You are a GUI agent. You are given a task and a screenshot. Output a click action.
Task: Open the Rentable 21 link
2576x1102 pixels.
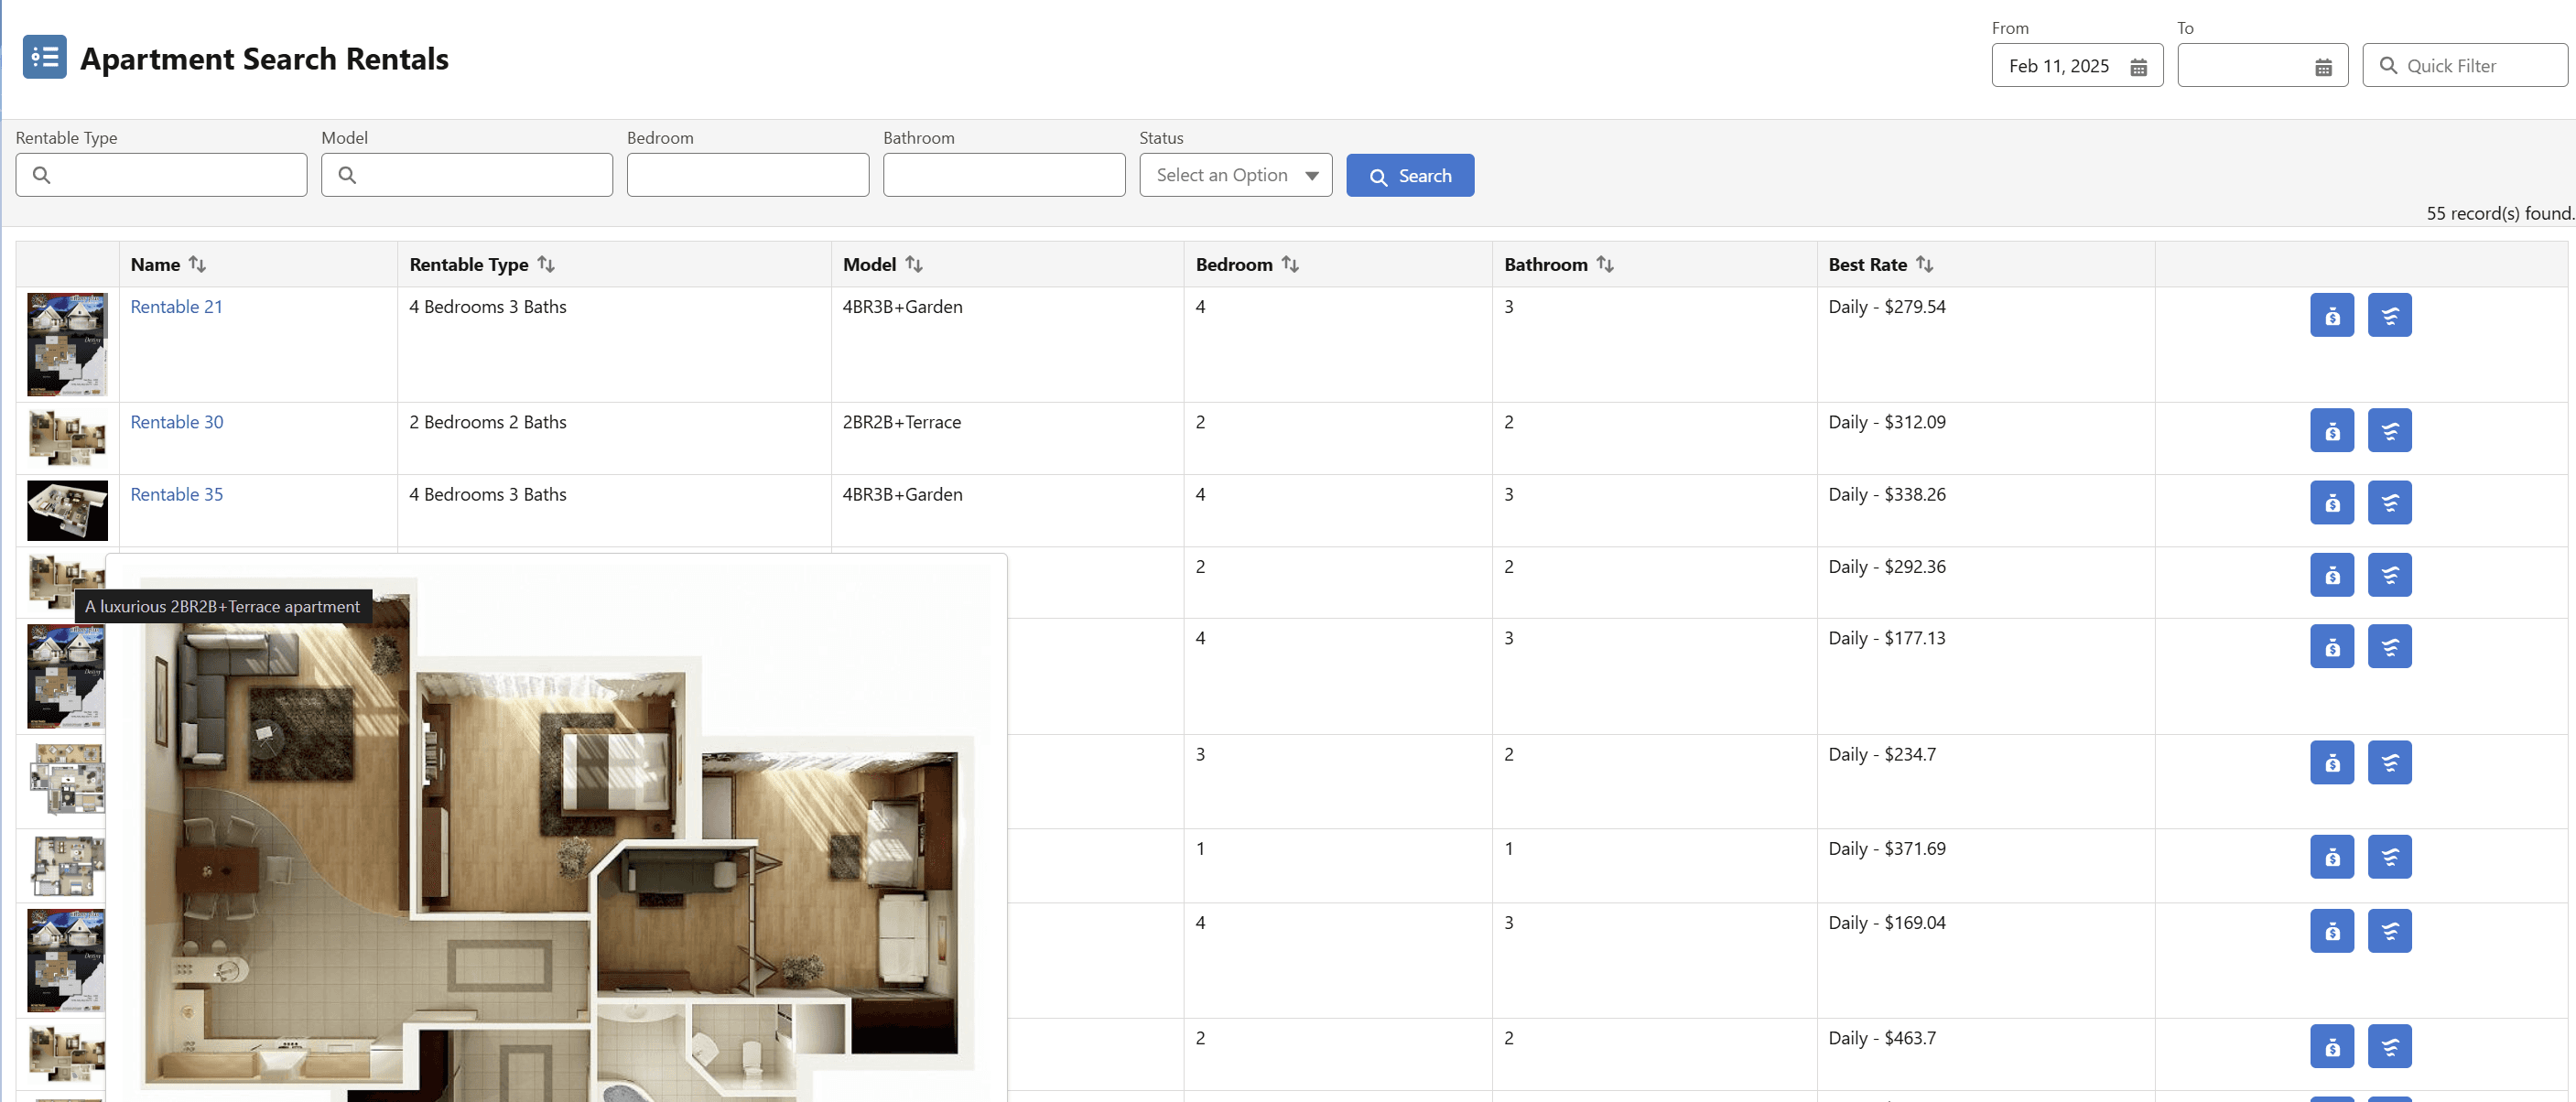point(176,307)
